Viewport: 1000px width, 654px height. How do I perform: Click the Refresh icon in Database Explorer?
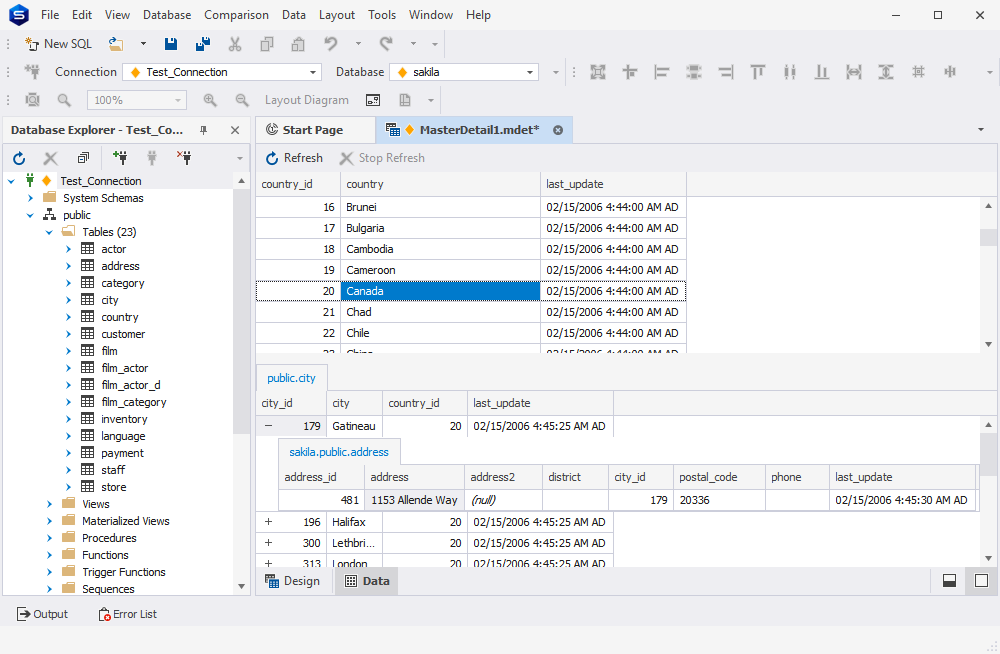pos(19,158)
